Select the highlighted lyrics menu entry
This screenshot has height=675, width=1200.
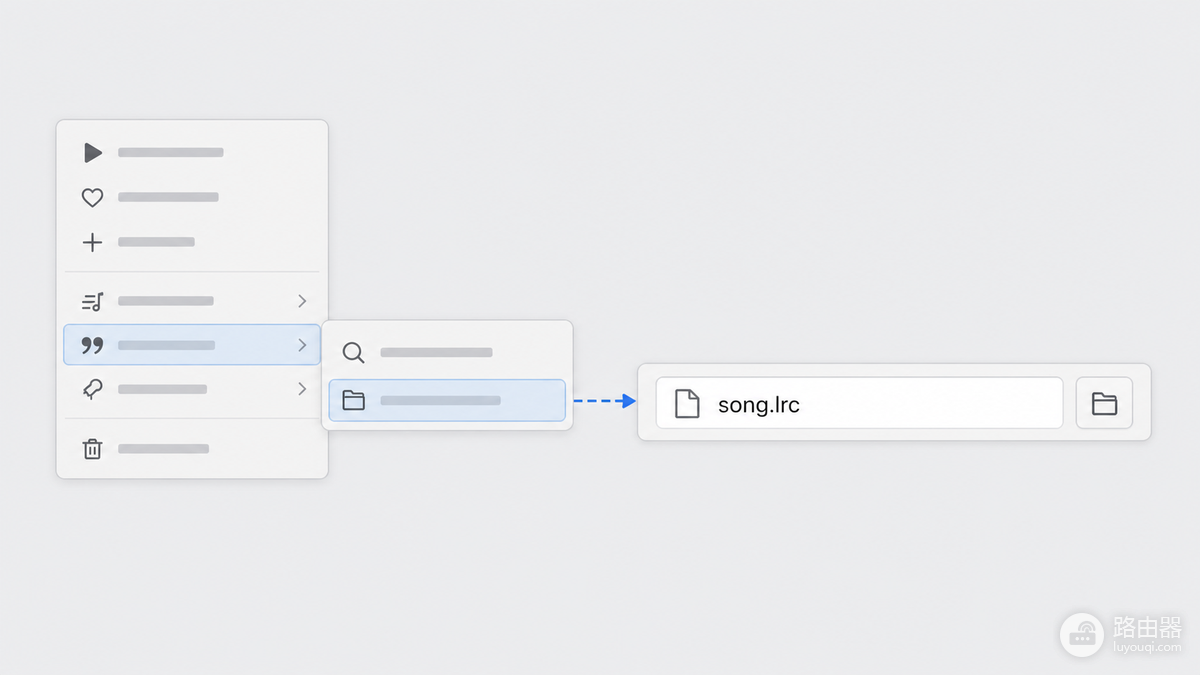pos(192,345)
